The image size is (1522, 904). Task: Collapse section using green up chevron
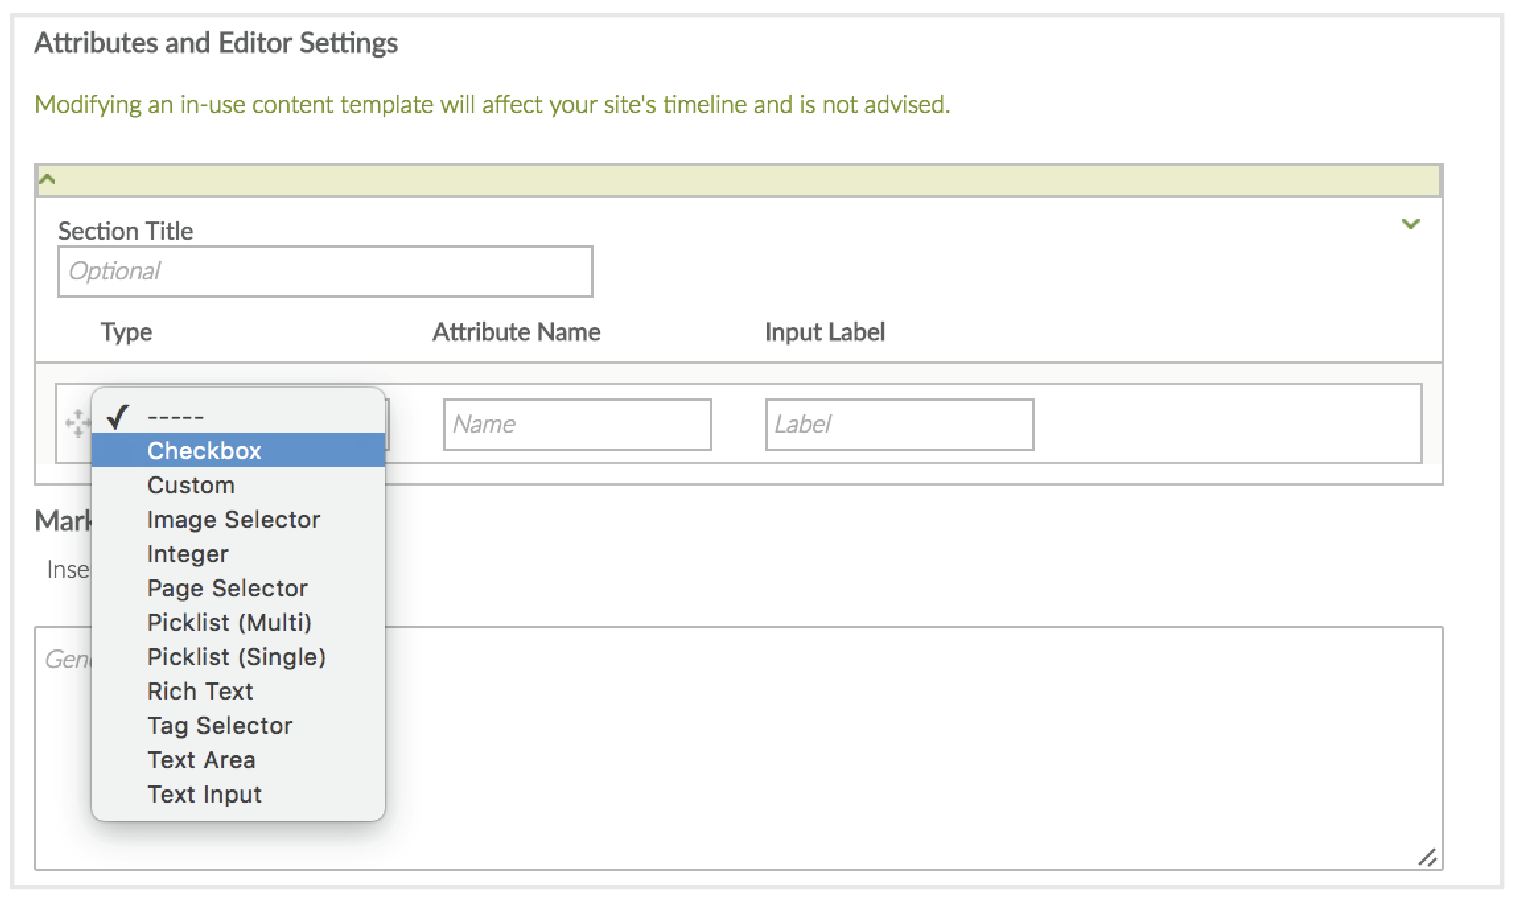47,180
